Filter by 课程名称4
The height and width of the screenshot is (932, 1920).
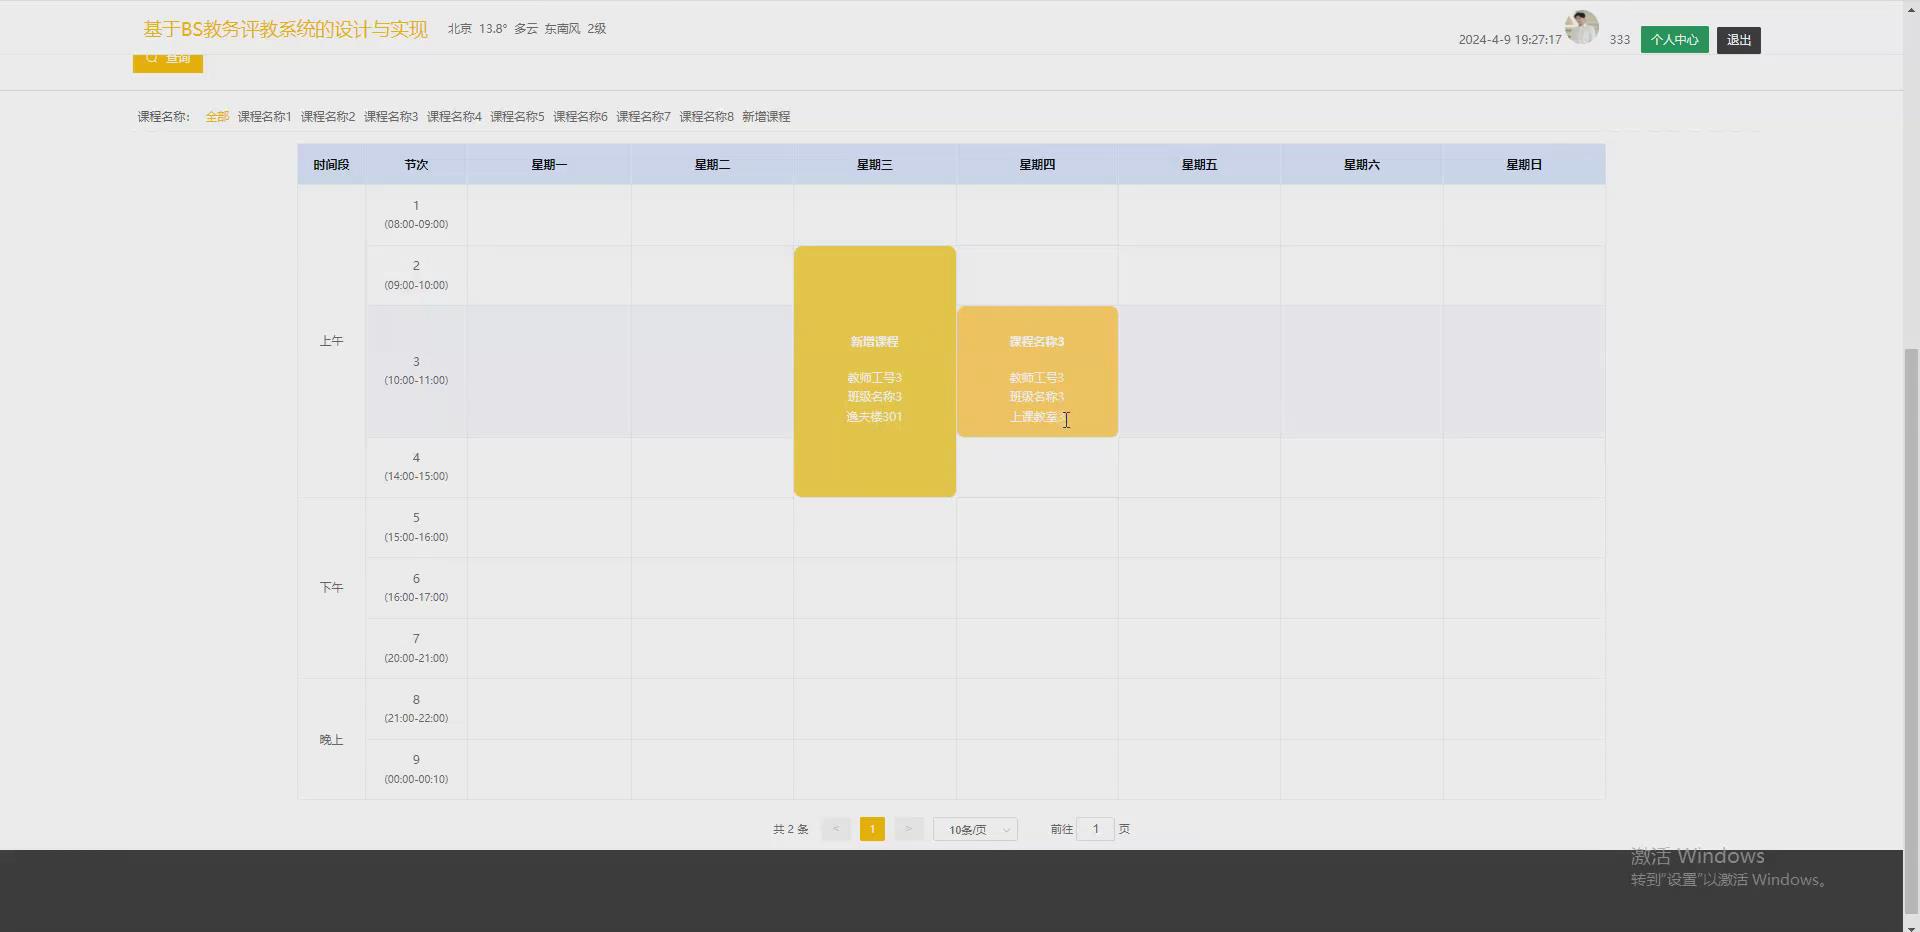(454, 117)
